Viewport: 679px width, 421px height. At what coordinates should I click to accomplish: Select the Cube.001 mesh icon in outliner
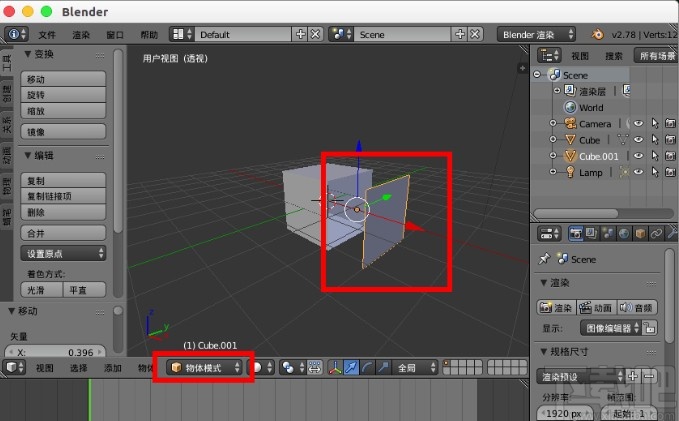pos(570,155)
